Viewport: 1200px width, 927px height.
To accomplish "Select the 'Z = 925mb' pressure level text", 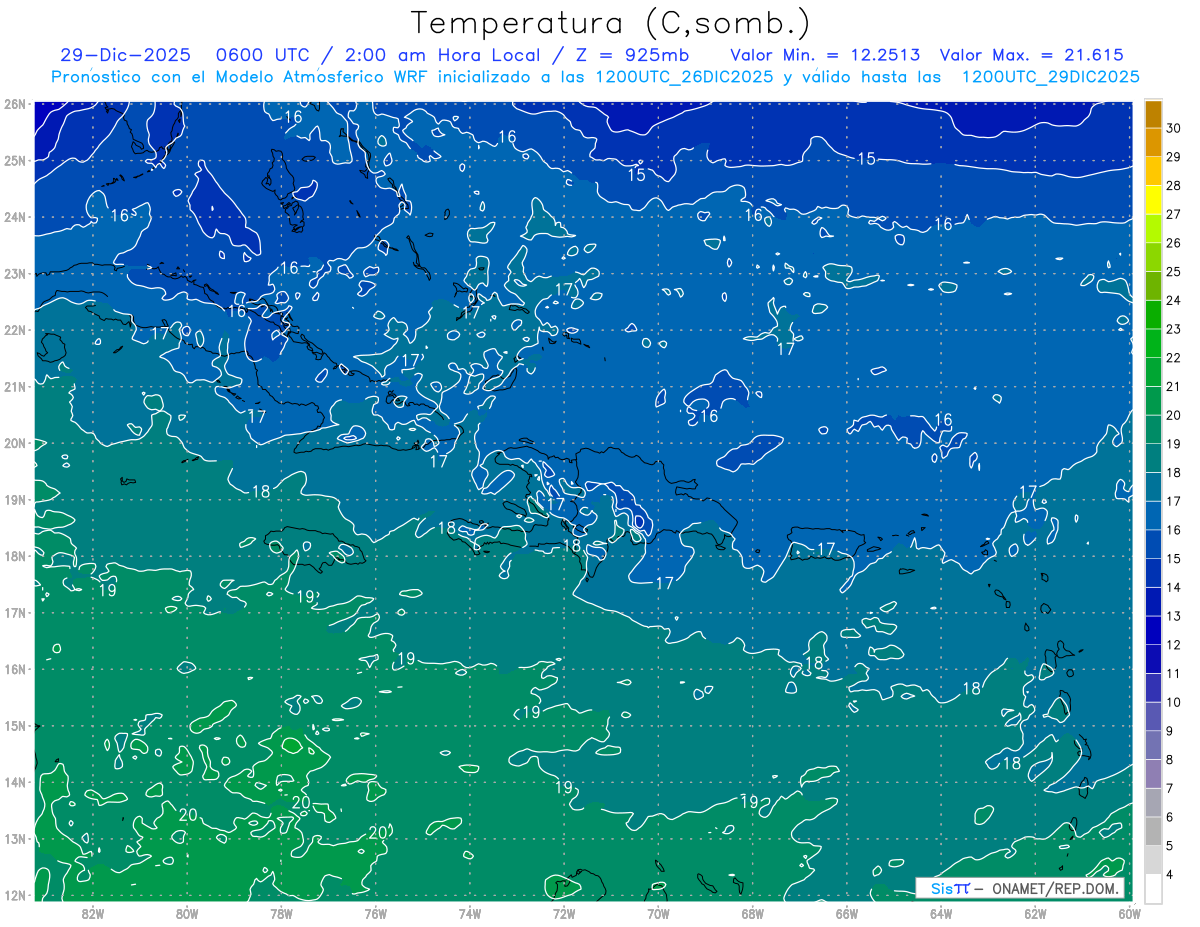I will click(x=633, y=55).
